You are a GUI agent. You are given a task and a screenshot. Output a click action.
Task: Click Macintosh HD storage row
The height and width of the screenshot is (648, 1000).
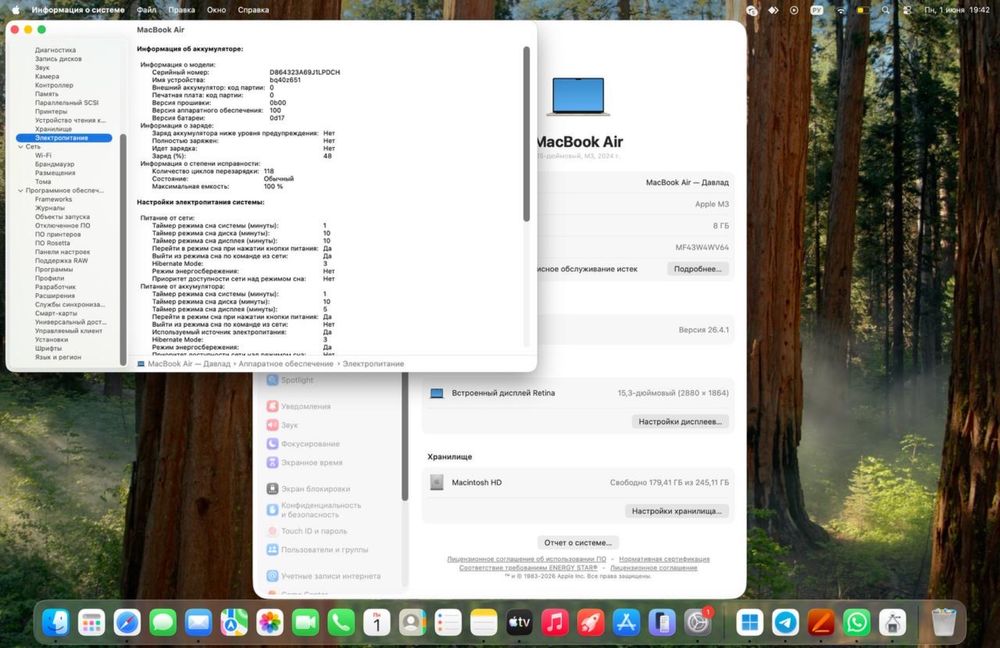[579, 483]
